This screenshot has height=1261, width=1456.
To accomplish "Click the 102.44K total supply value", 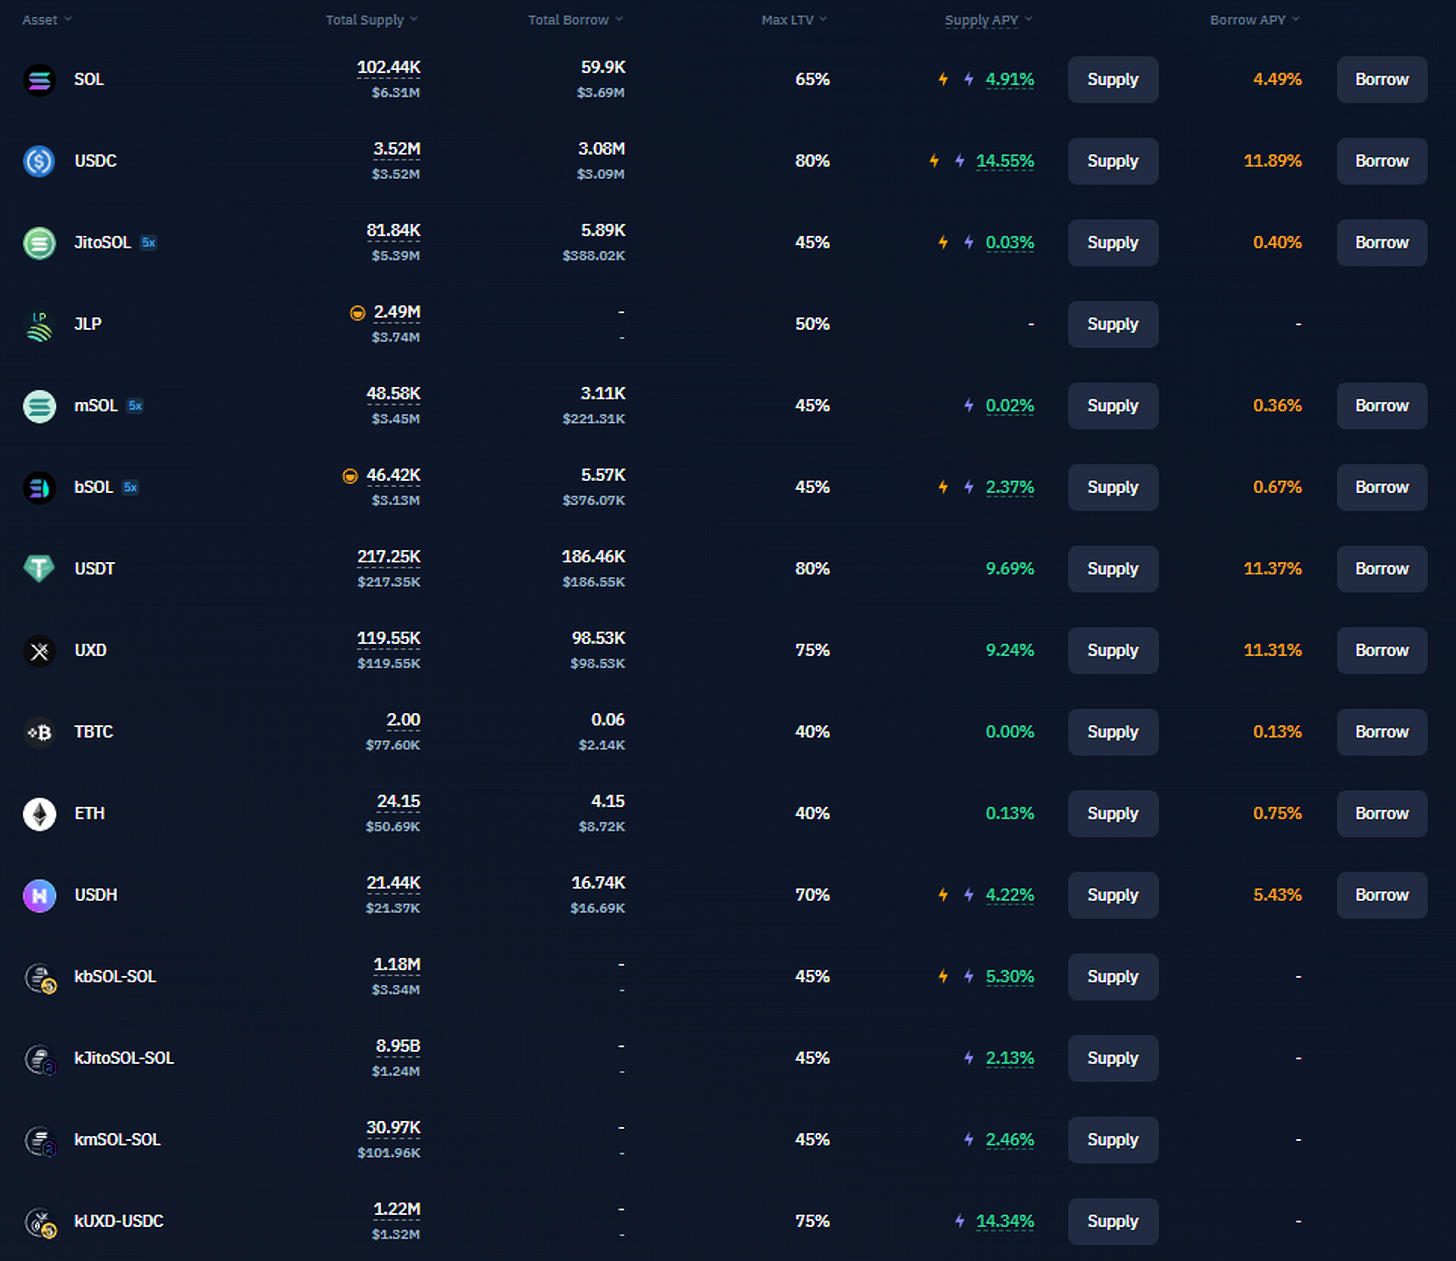I will [x=389, y=68].
